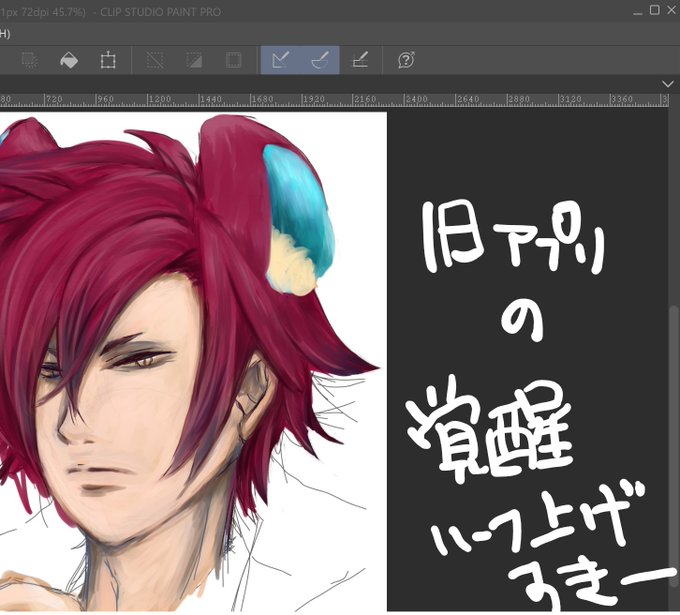Click the vertical canvas scrollbar

(x=674, y=434)
